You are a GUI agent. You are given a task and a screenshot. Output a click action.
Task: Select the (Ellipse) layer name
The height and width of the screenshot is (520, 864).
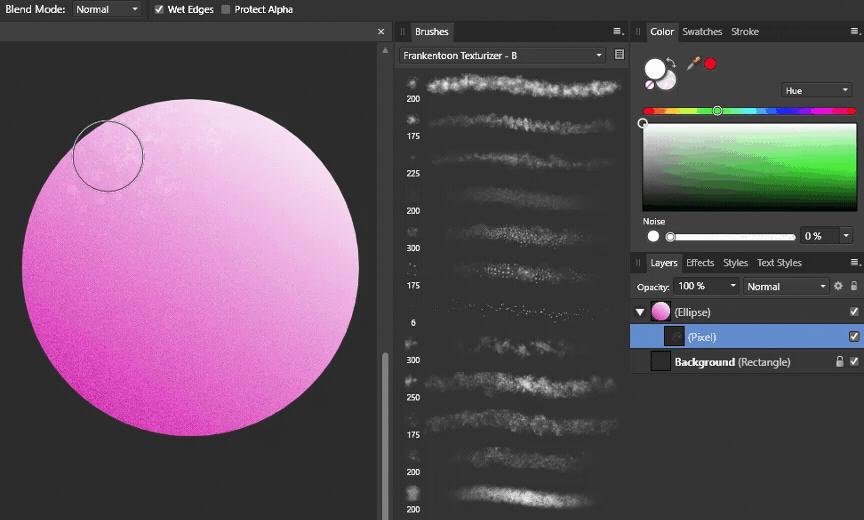[x=692, y=312]
